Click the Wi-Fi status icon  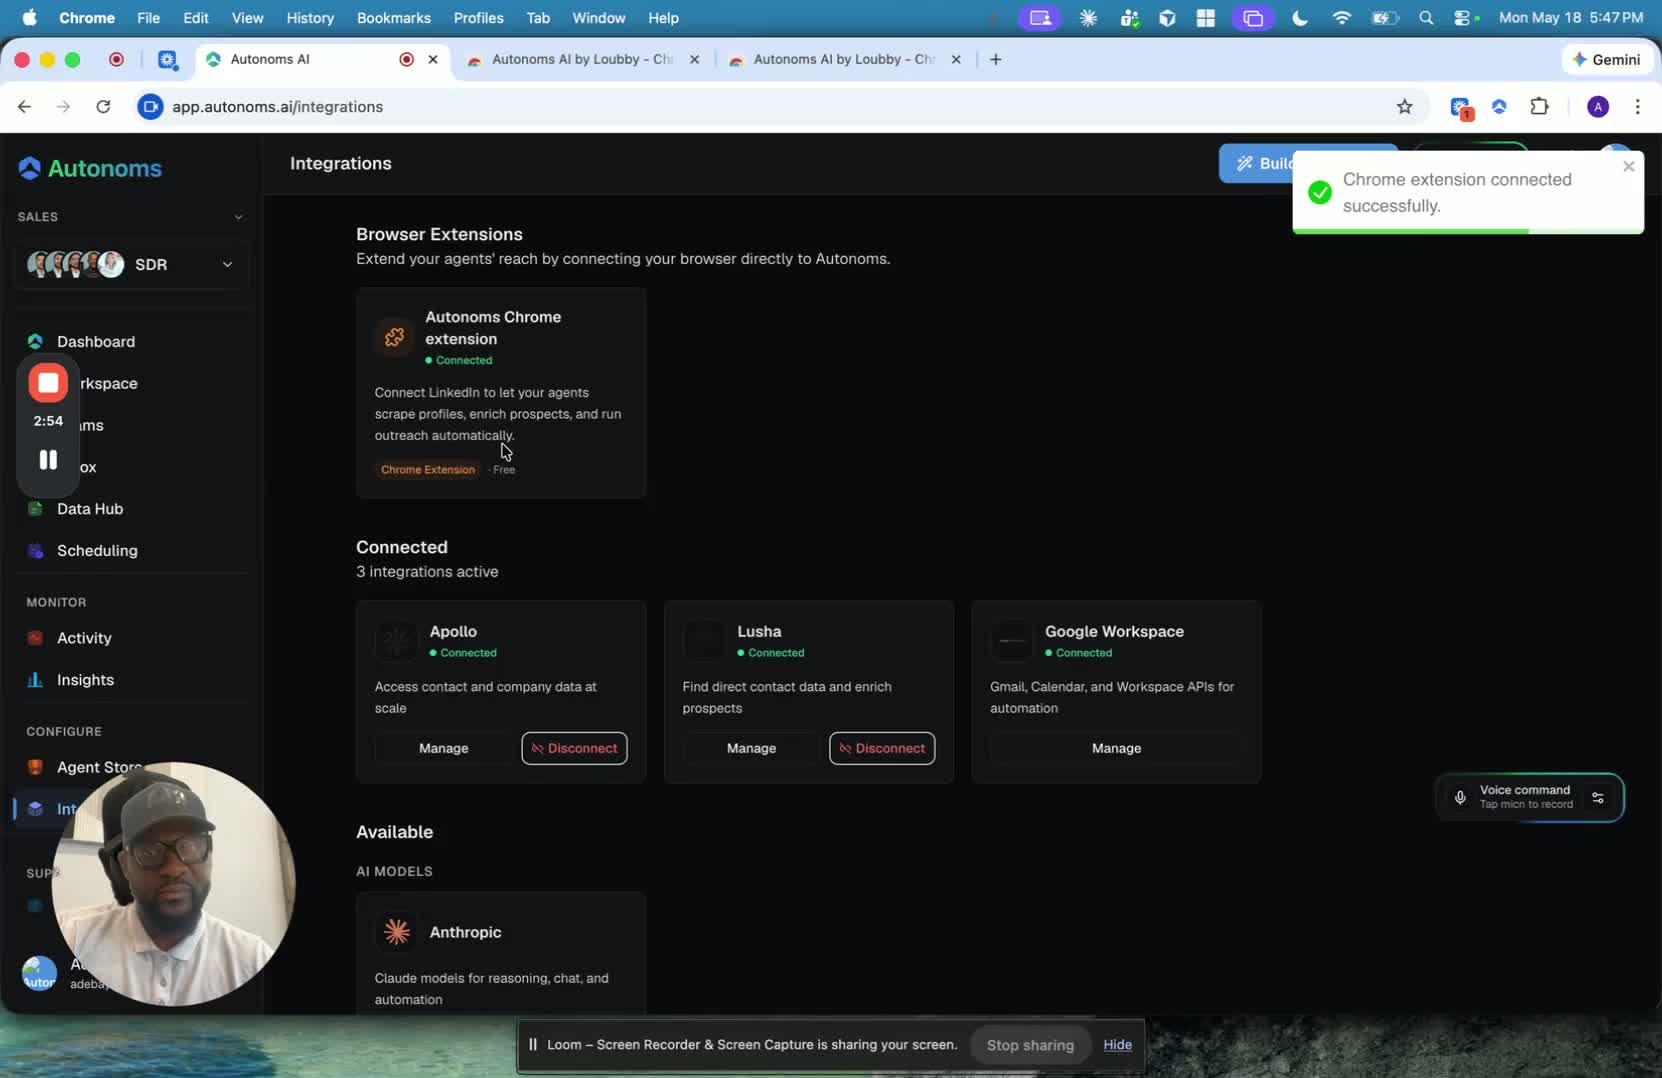click(x=1342, y=18)
